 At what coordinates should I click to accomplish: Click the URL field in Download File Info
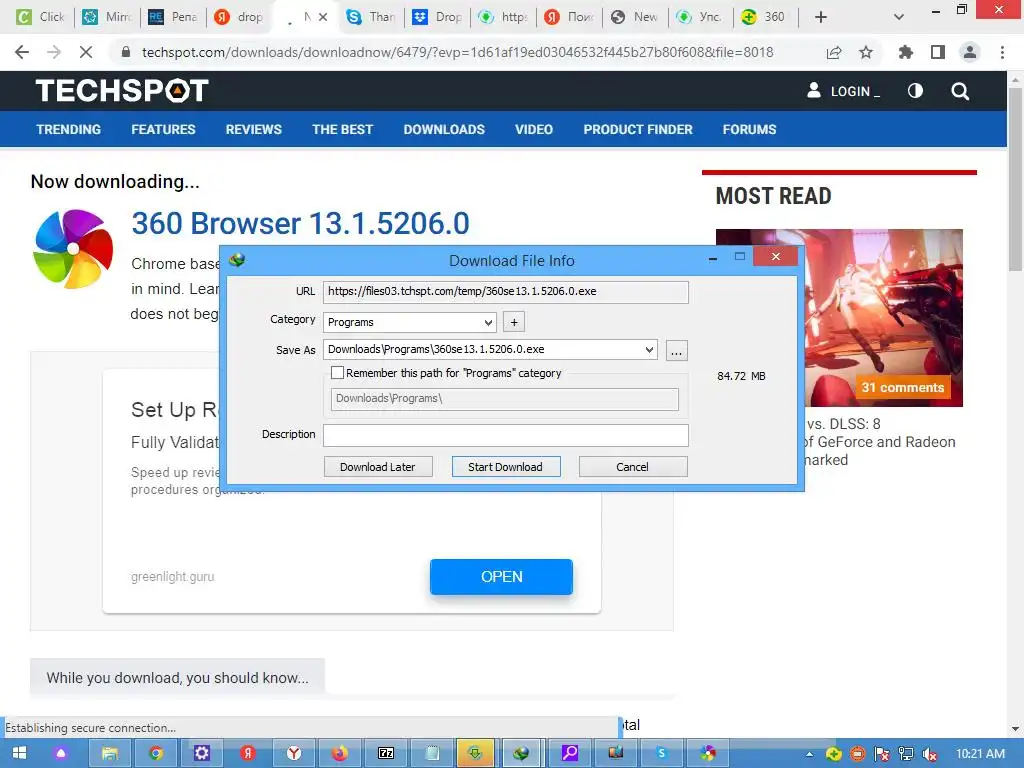pyautogui.click(x=505, y=292)
